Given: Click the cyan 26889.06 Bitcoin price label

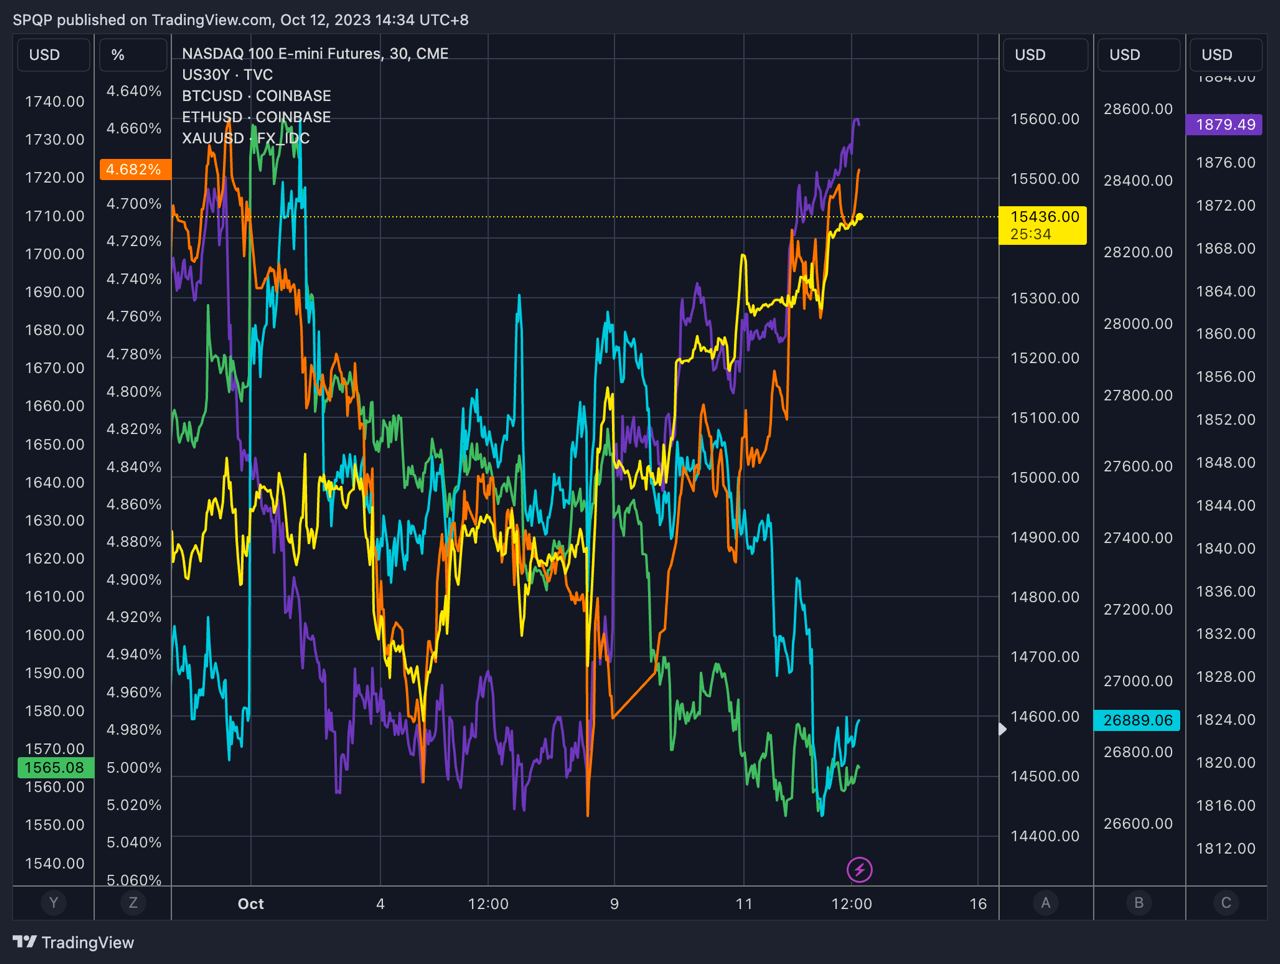Looking at the screenshot, I should 1138,720.
